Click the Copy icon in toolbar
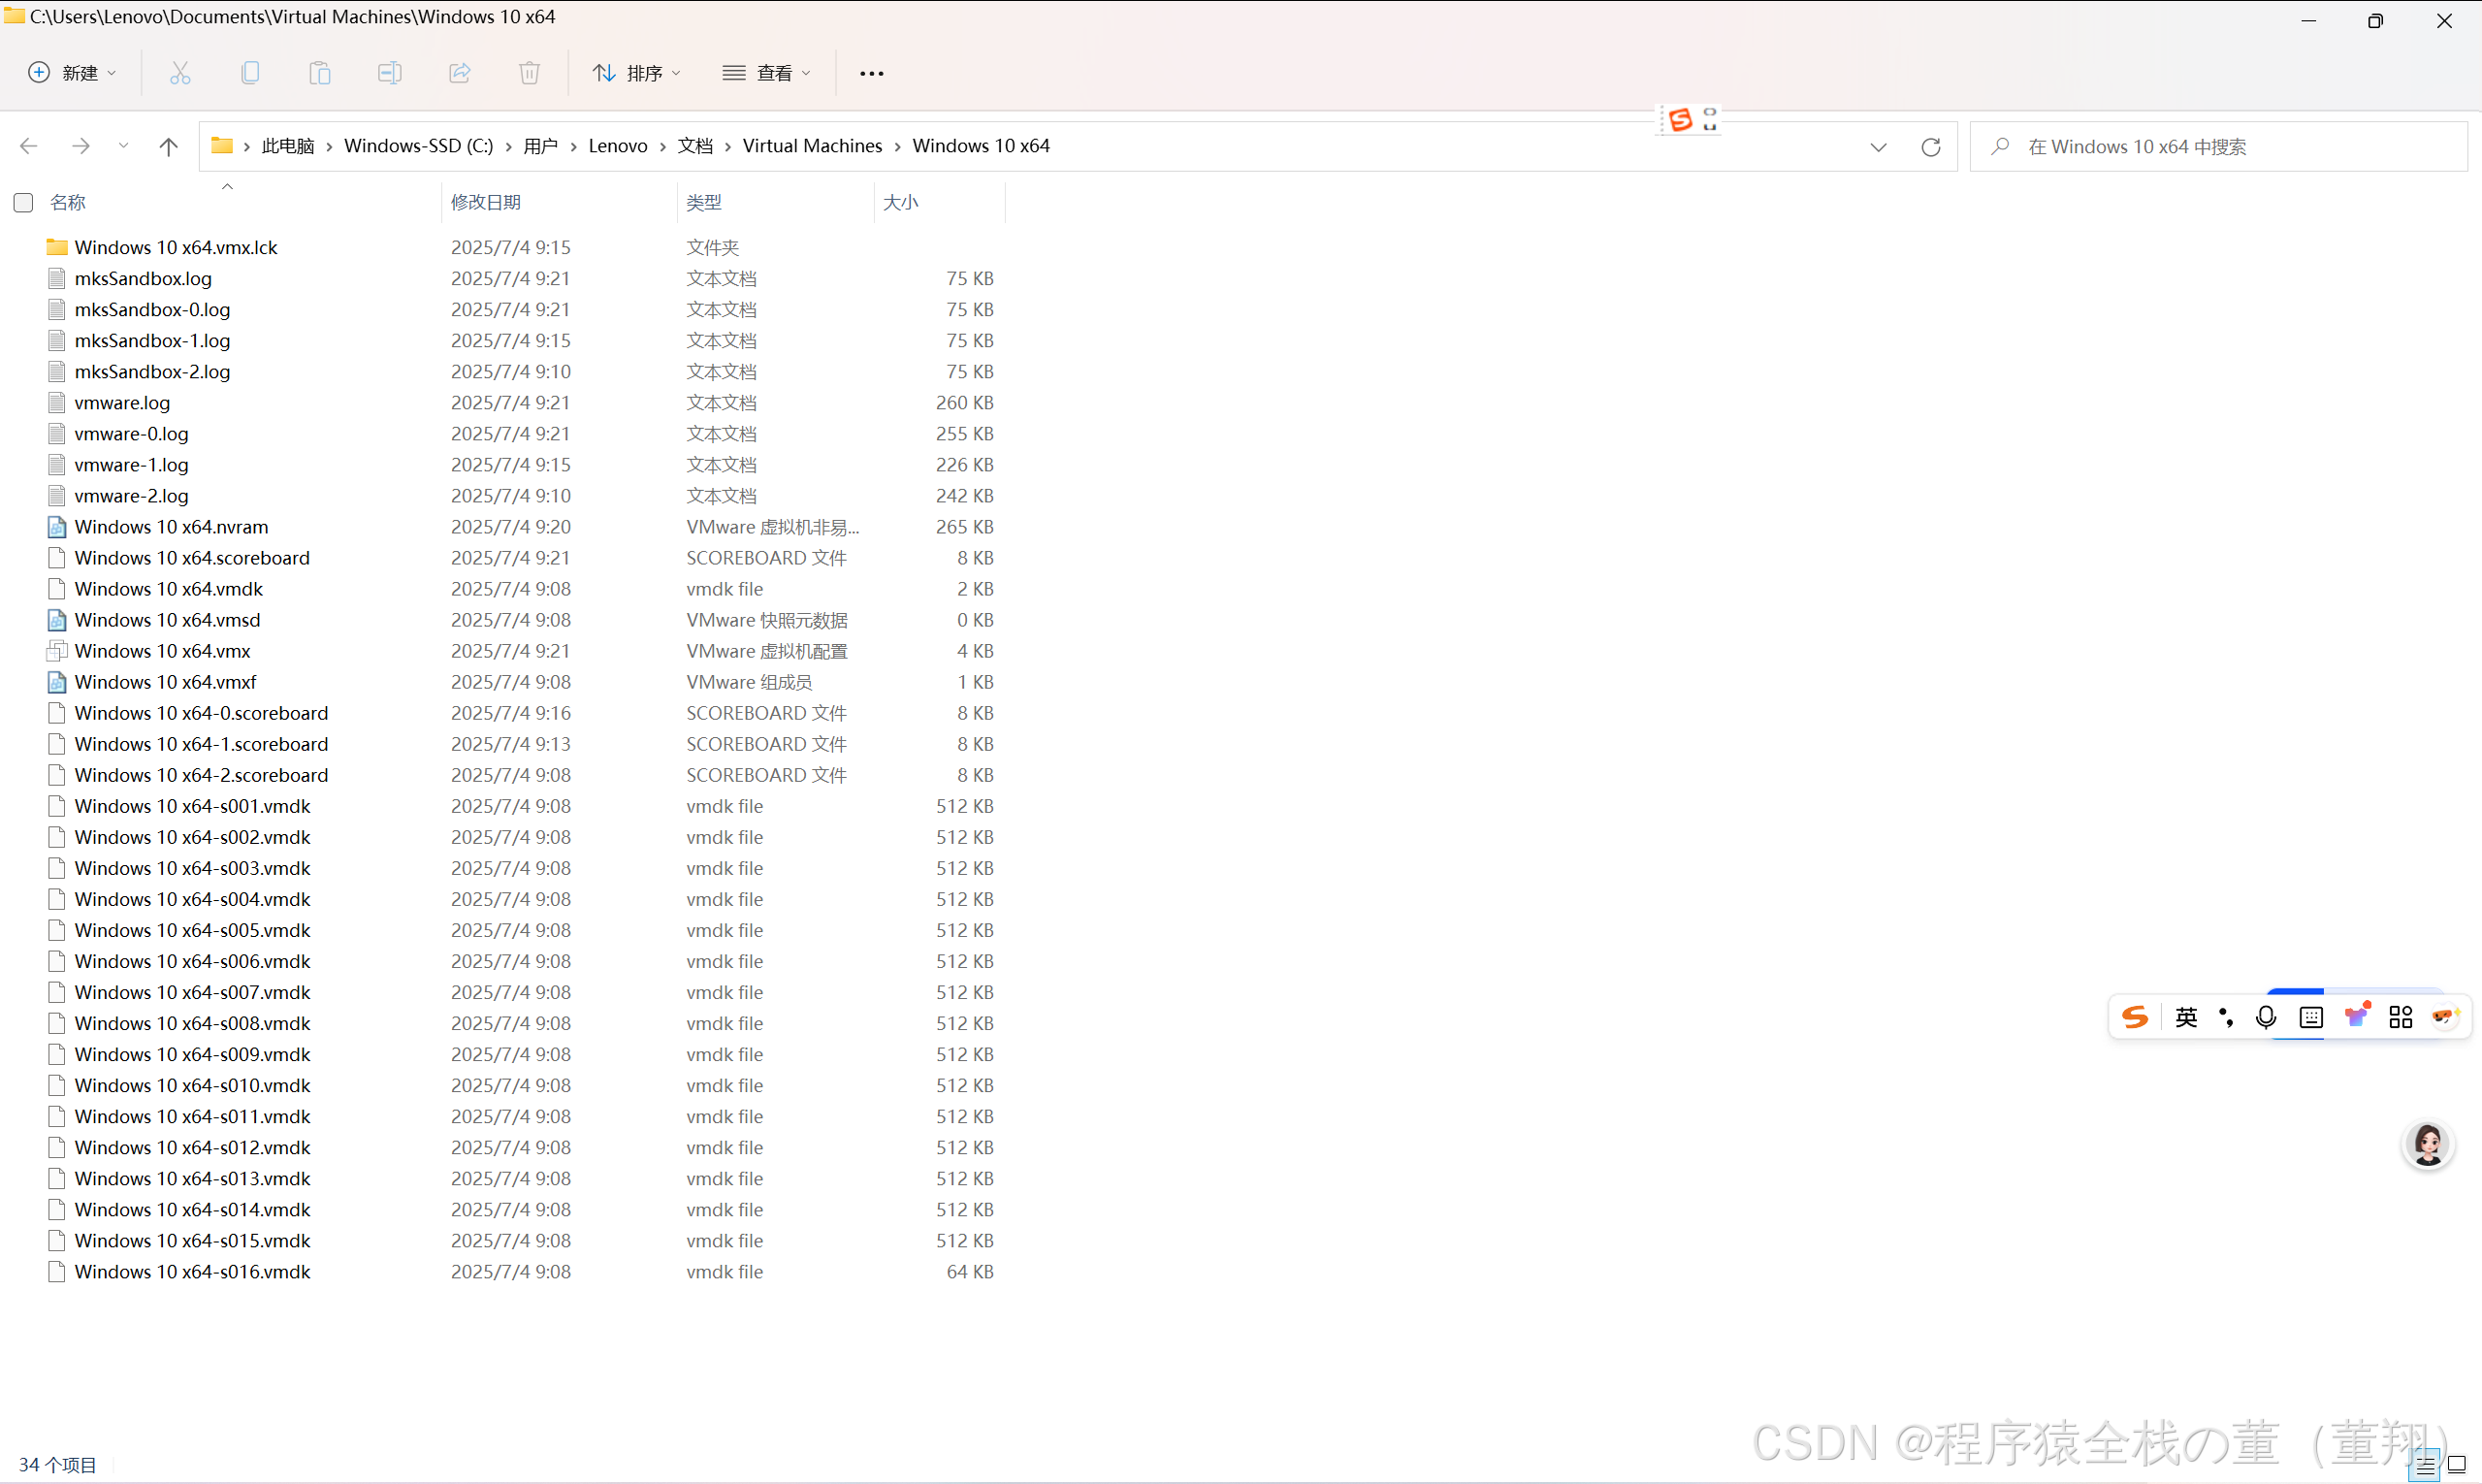The width and height of the screenshot is (2482, 1484). click(250, 73)
